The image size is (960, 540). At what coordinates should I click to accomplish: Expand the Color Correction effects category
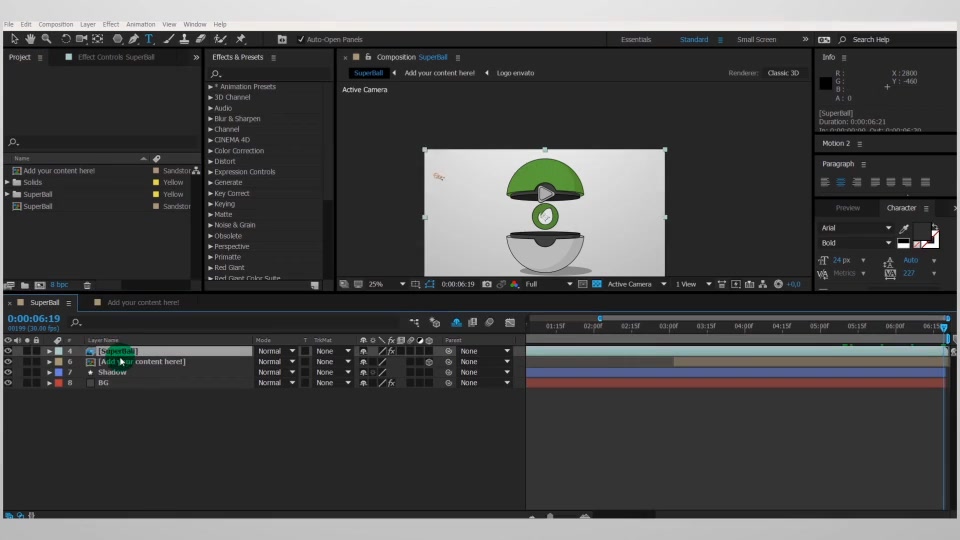pos(211,151)
